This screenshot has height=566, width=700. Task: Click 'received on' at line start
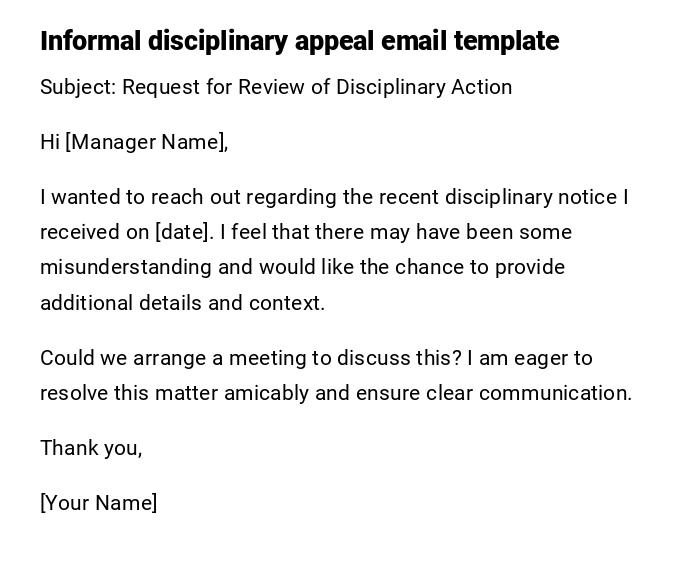pos(94,232)
